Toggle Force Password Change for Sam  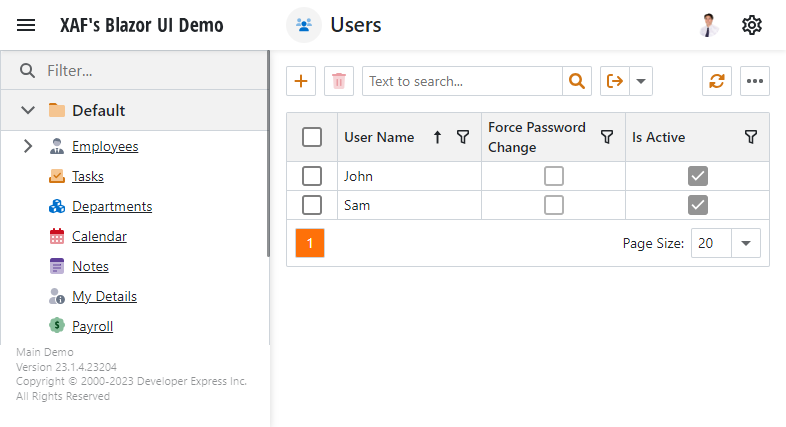coord(554,205)
